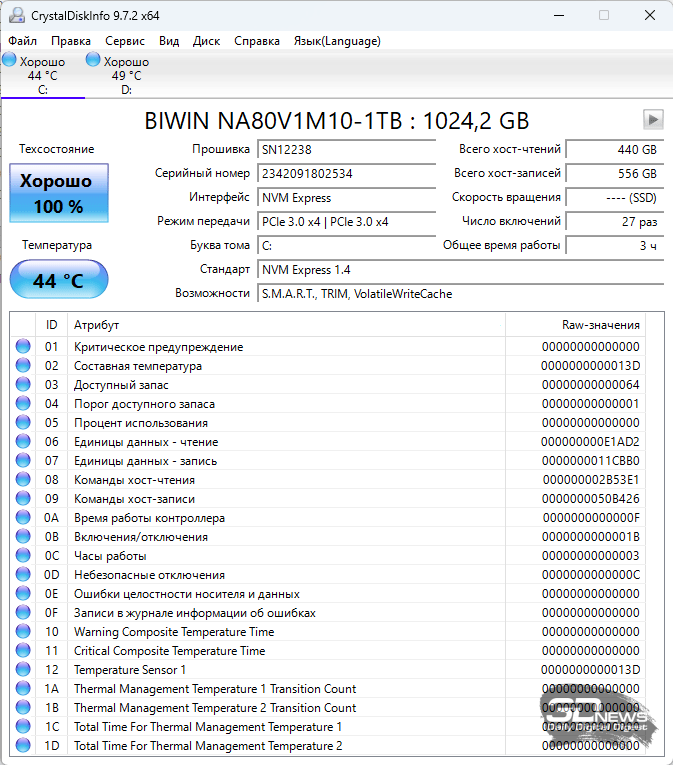Click the 44 °C temperature button
Image resolution: width=673 pixels, height=765 pixels.
click(58, 280)
